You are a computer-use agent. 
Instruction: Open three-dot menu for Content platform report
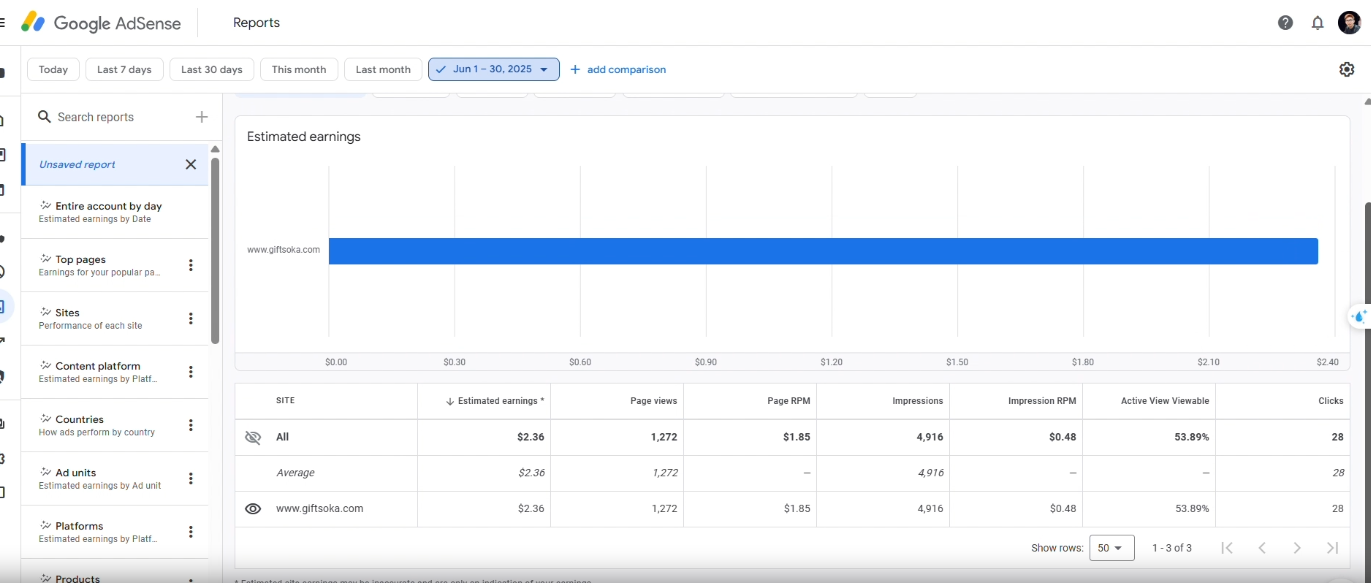click(191, 372)
